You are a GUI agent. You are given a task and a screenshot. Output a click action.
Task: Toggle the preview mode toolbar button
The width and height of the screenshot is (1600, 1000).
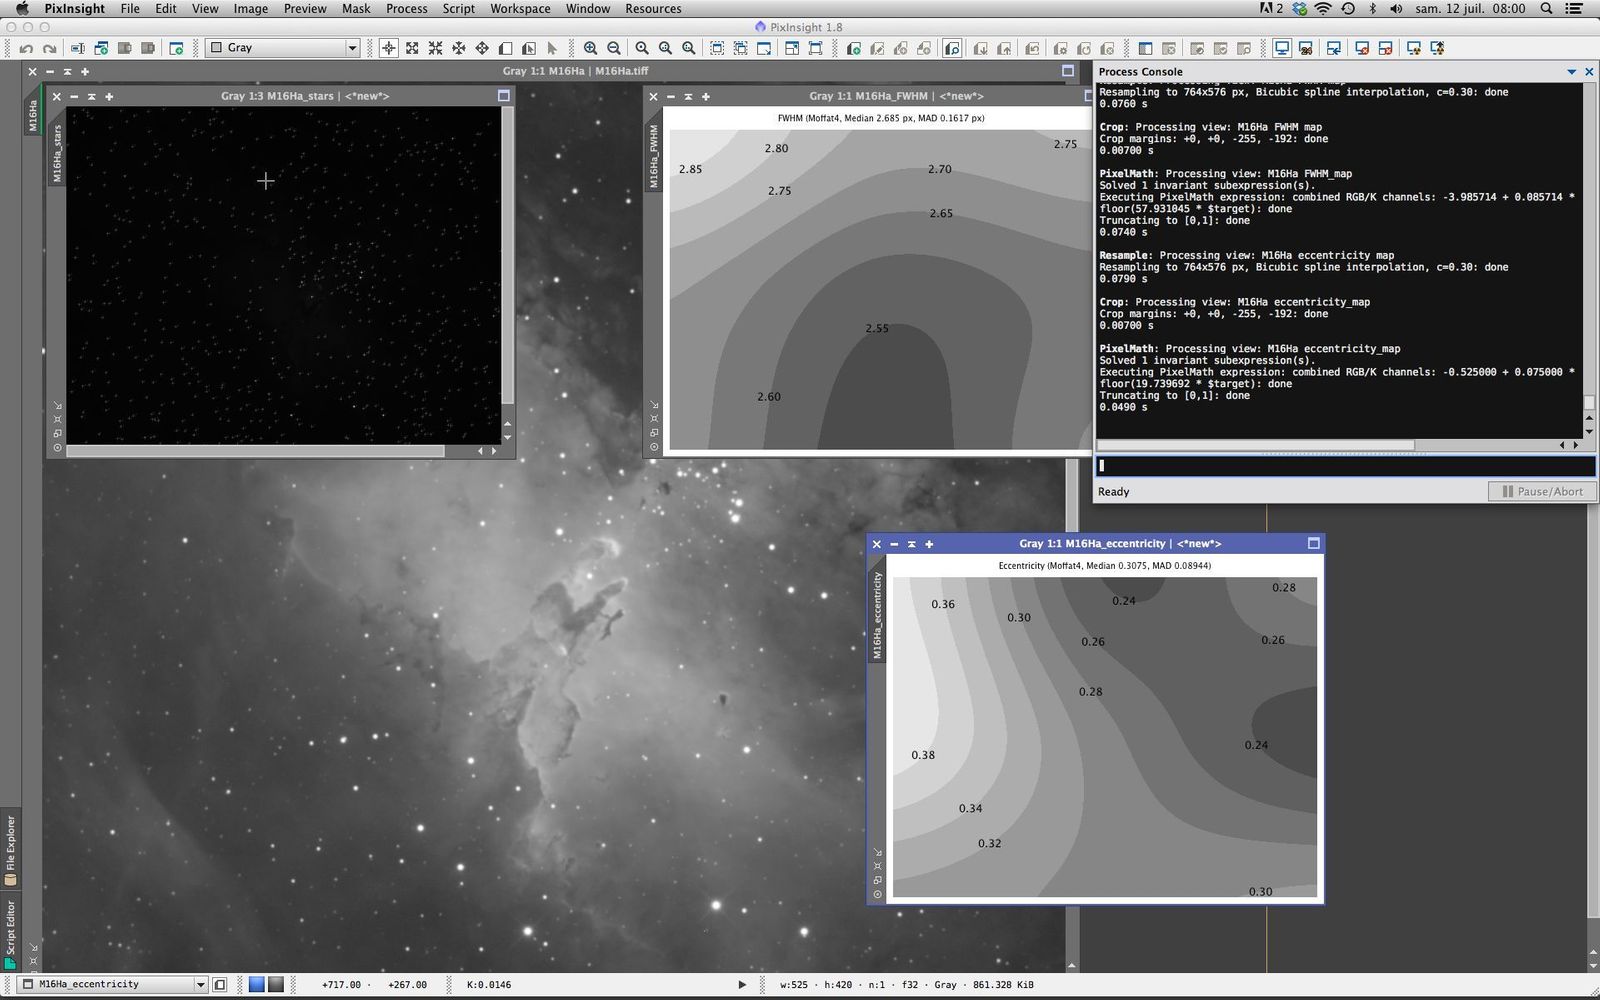point(951,48)
